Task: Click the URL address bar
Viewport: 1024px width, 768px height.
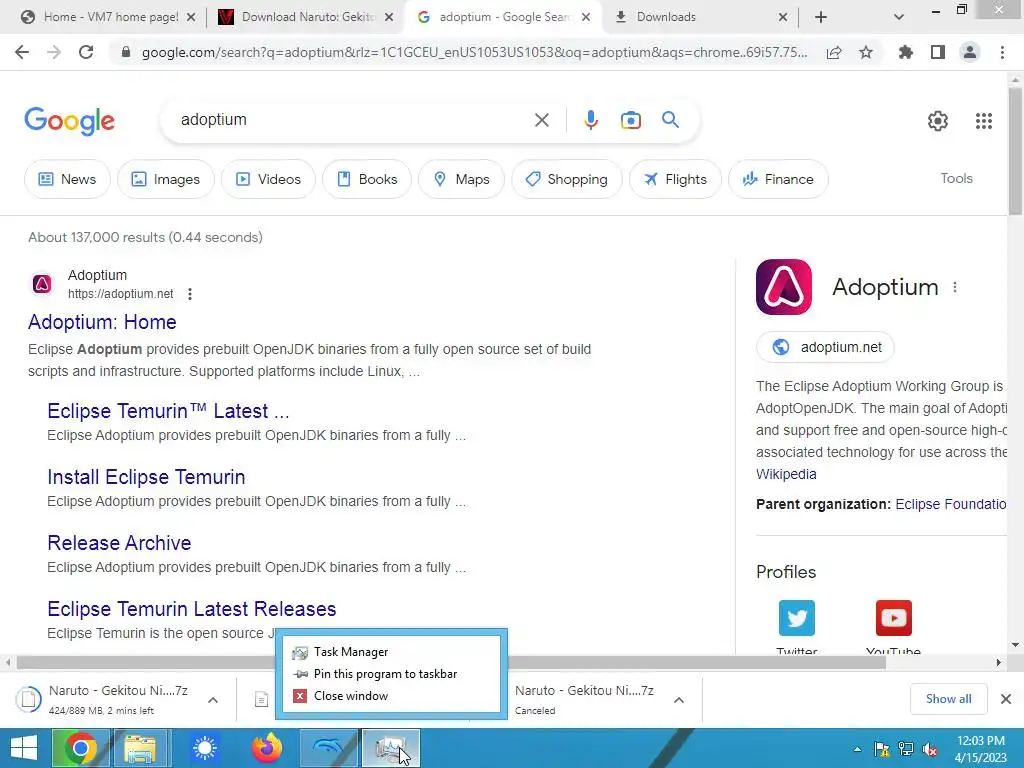Action: pyautogui.click(x=474, y=53)
